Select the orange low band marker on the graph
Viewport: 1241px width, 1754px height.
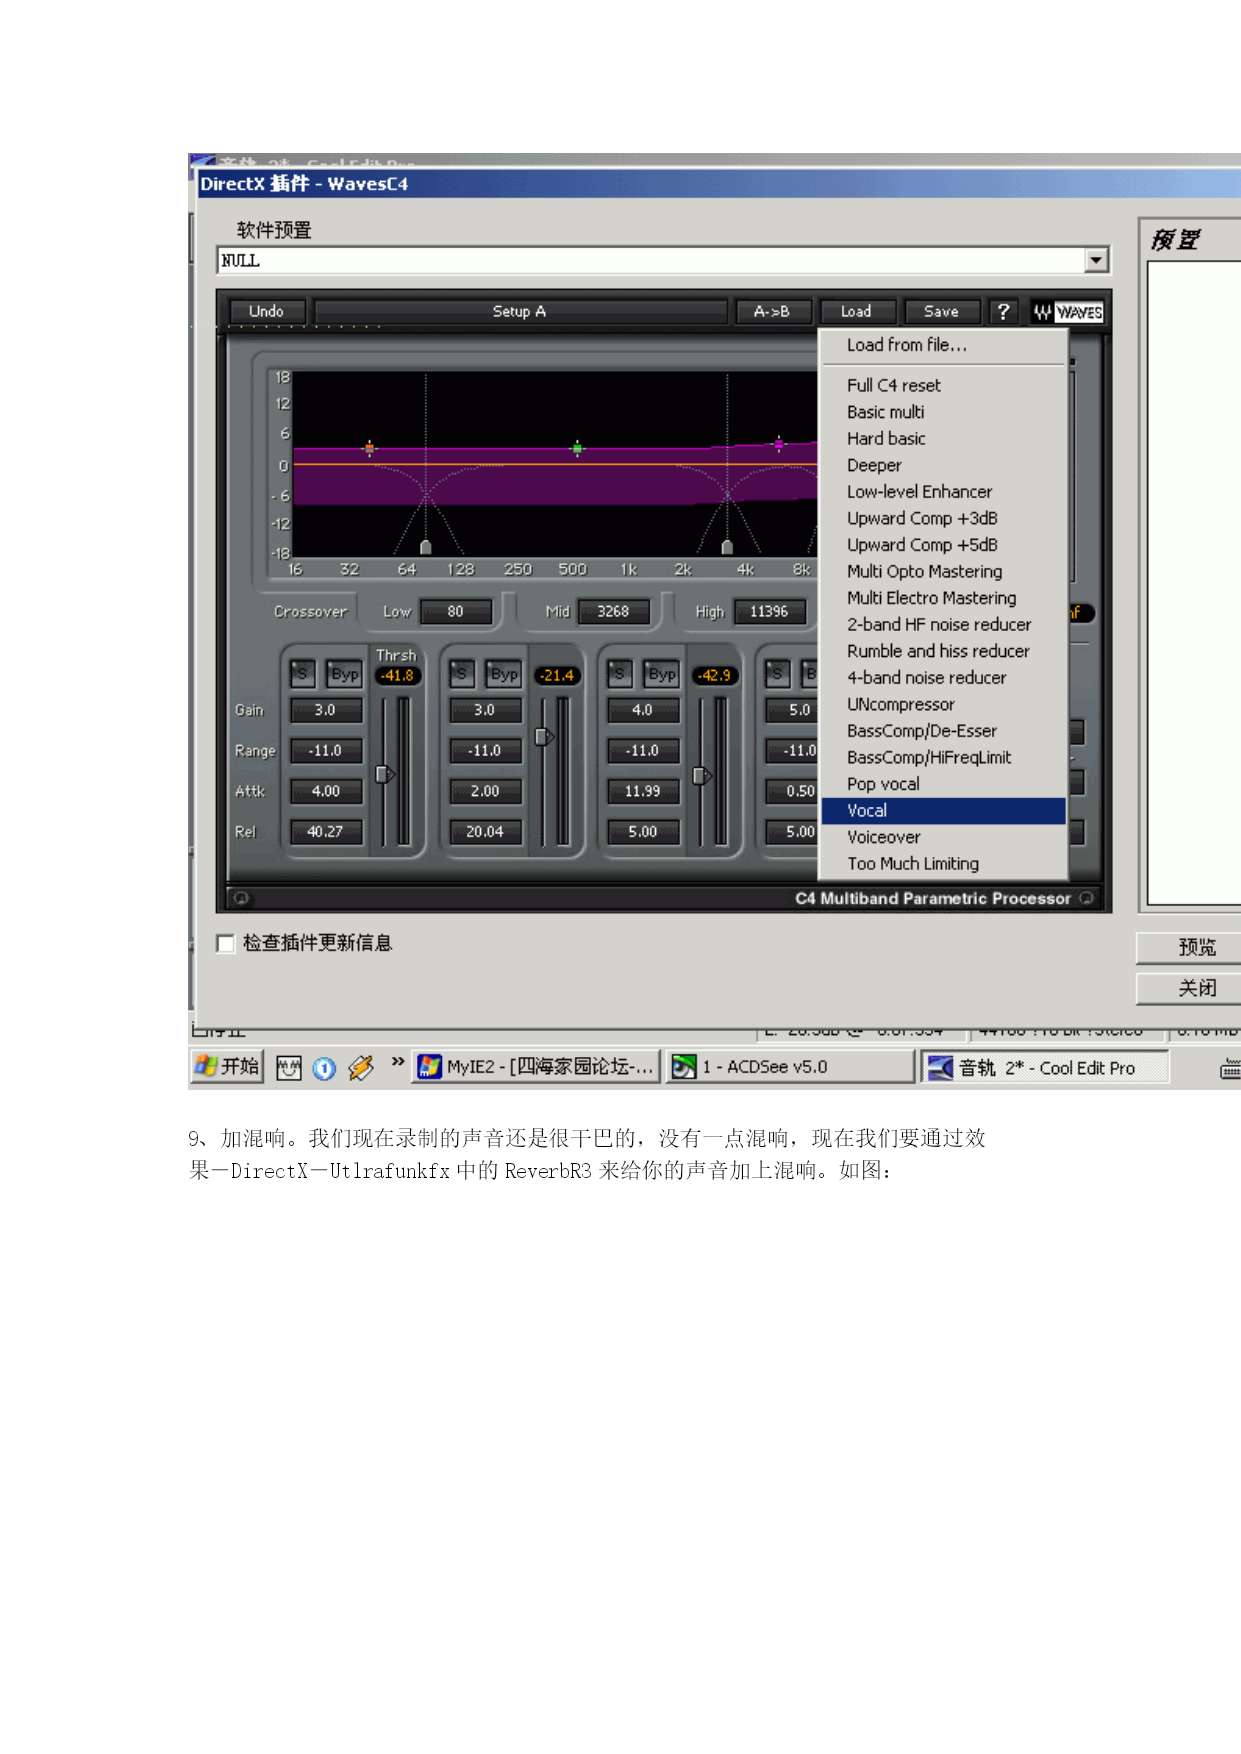point(369,448)
